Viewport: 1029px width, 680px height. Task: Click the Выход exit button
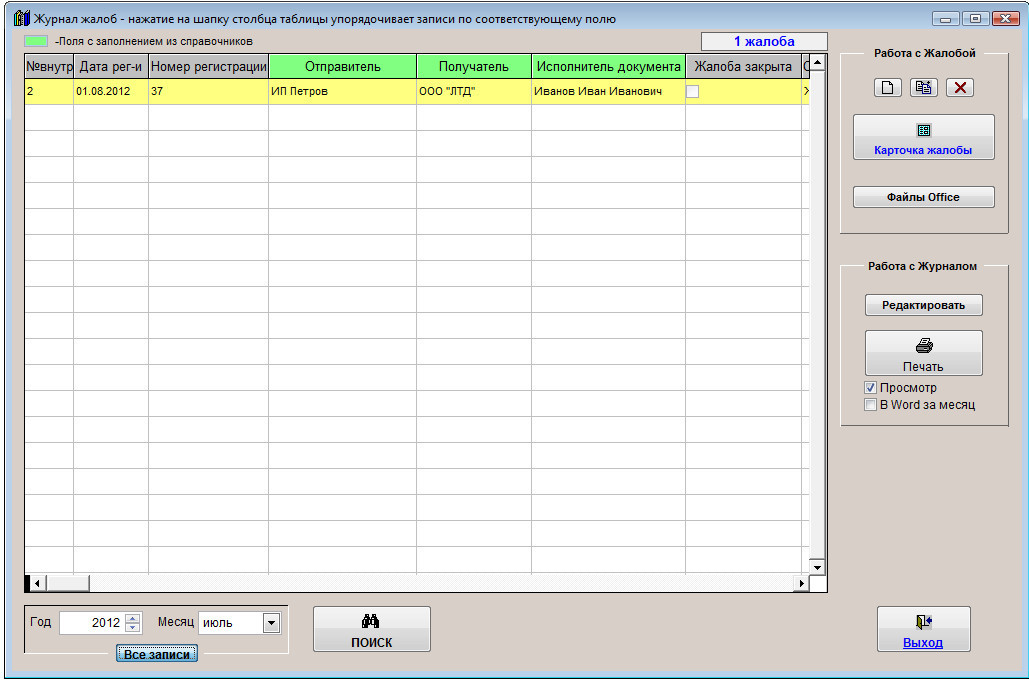pos(923,629)
